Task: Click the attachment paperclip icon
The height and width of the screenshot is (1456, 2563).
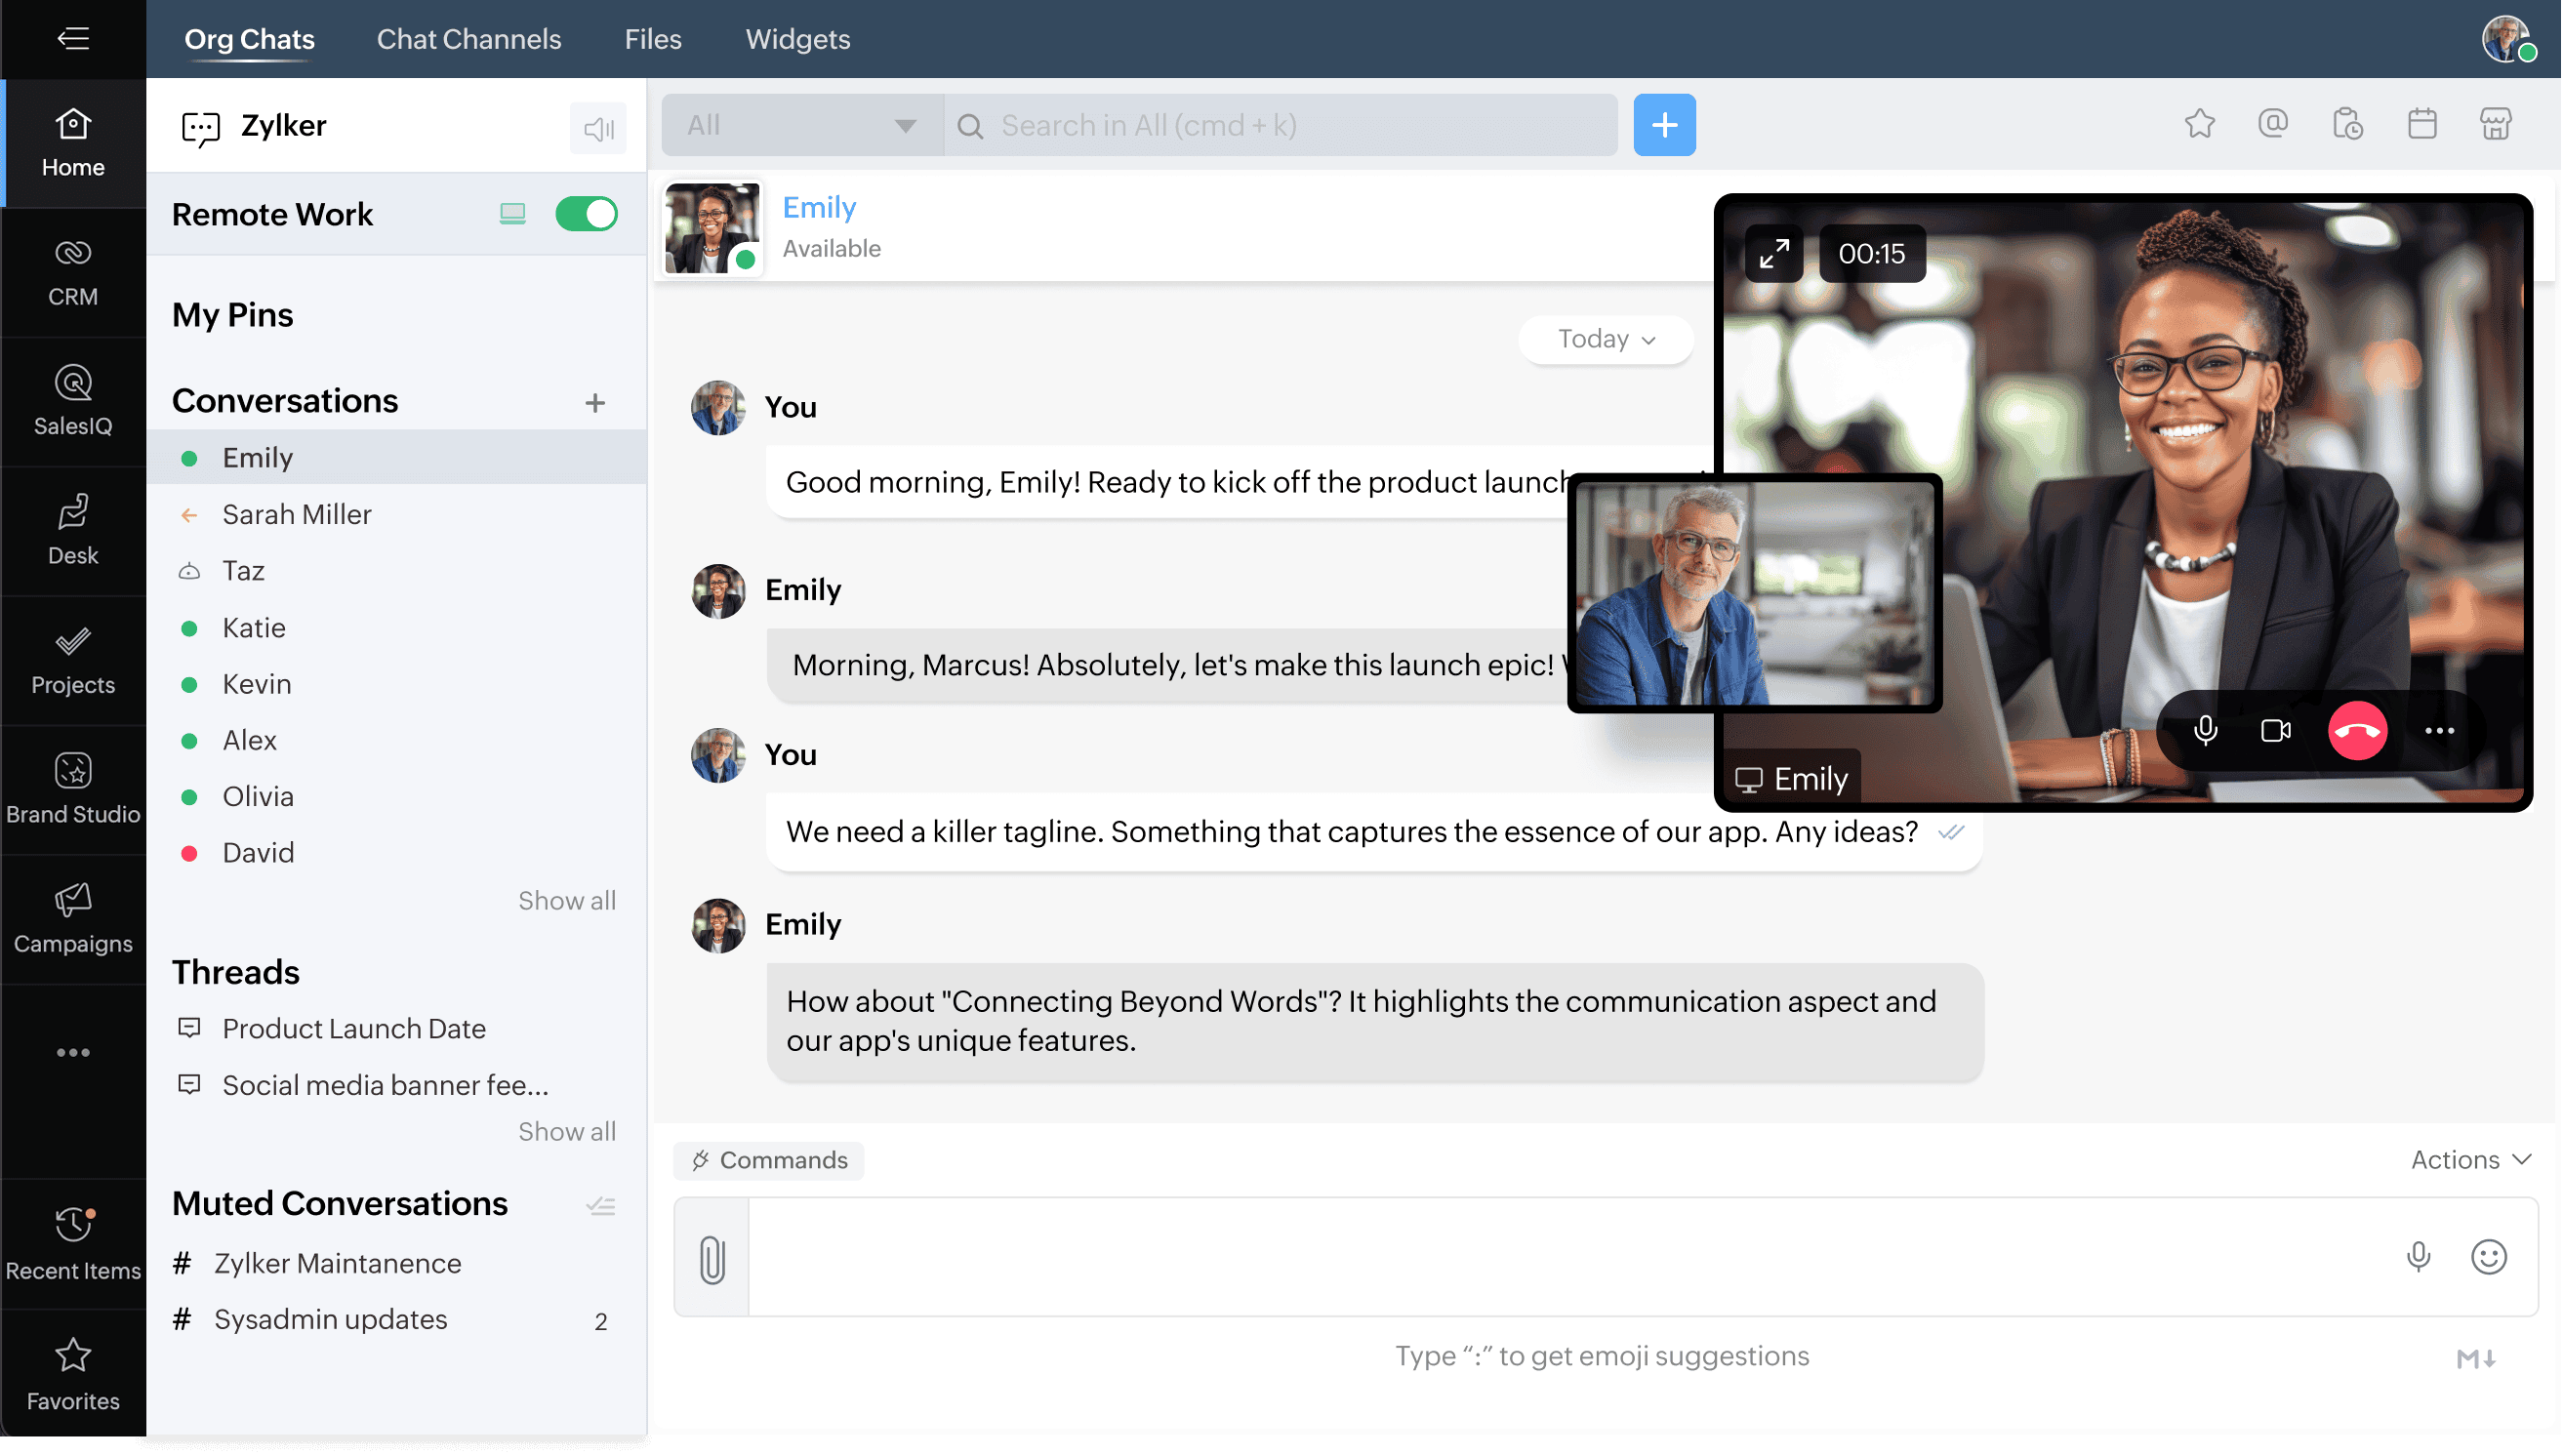Action: 712,1258
